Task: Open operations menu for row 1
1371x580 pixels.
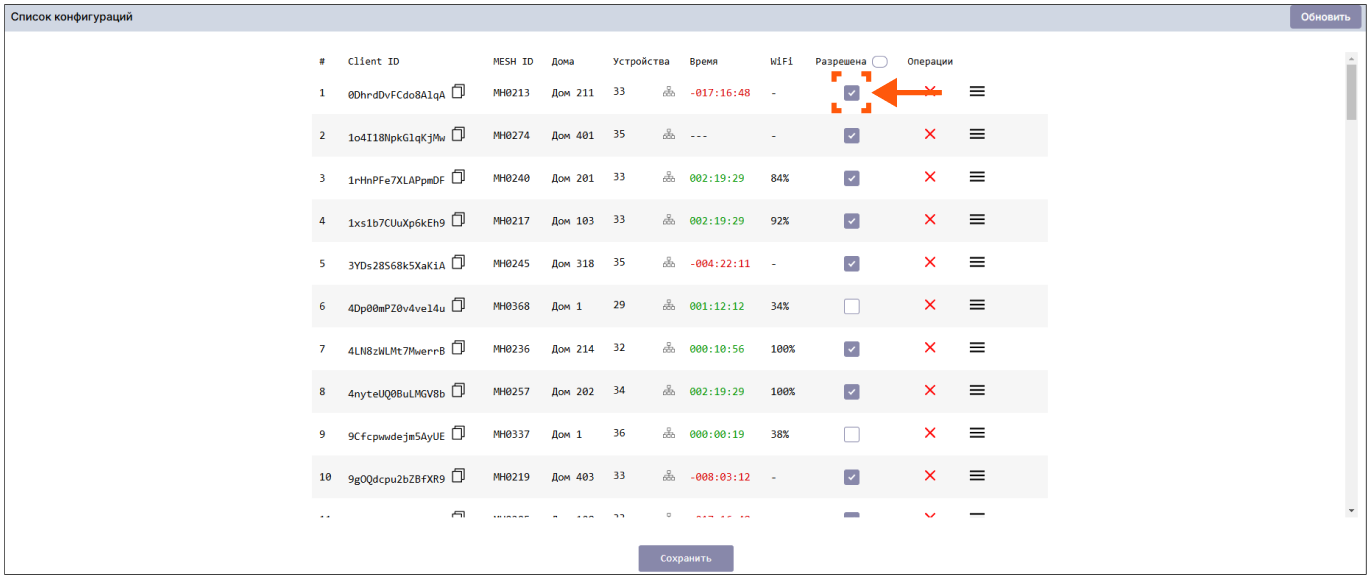Action: point(977,91)
